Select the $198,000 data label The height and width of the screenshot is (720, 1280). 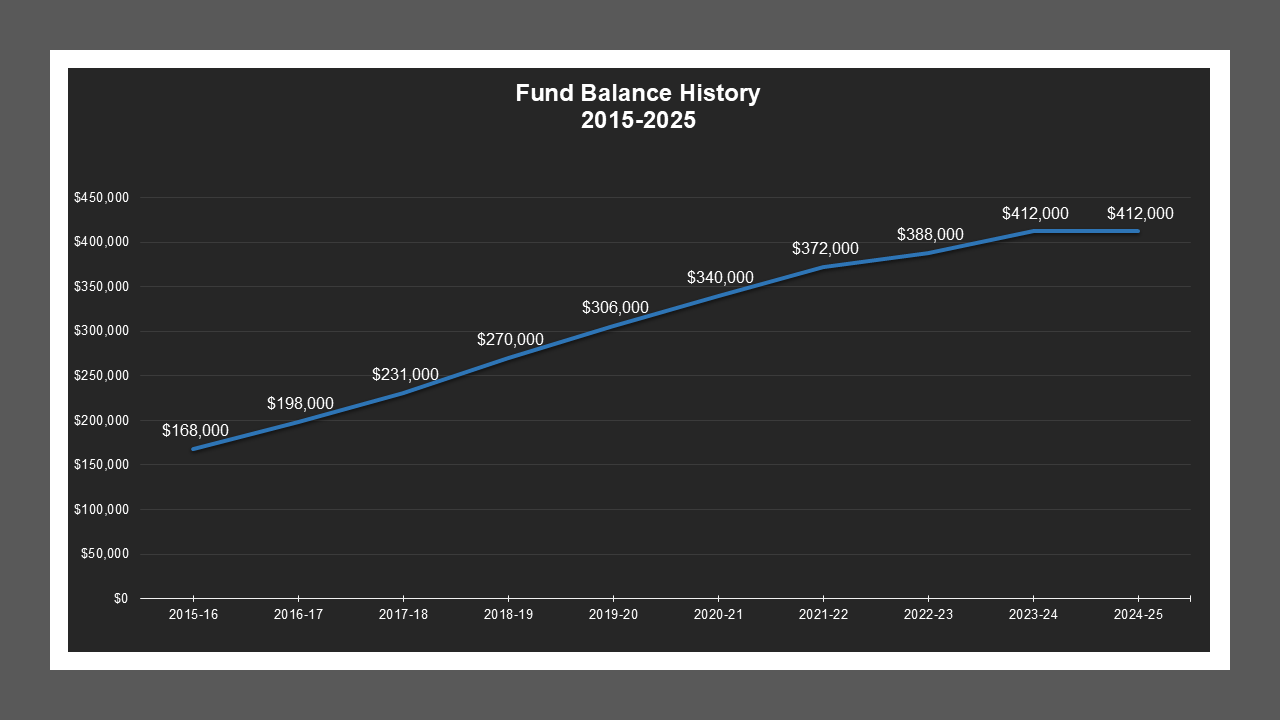coord(301,404)
